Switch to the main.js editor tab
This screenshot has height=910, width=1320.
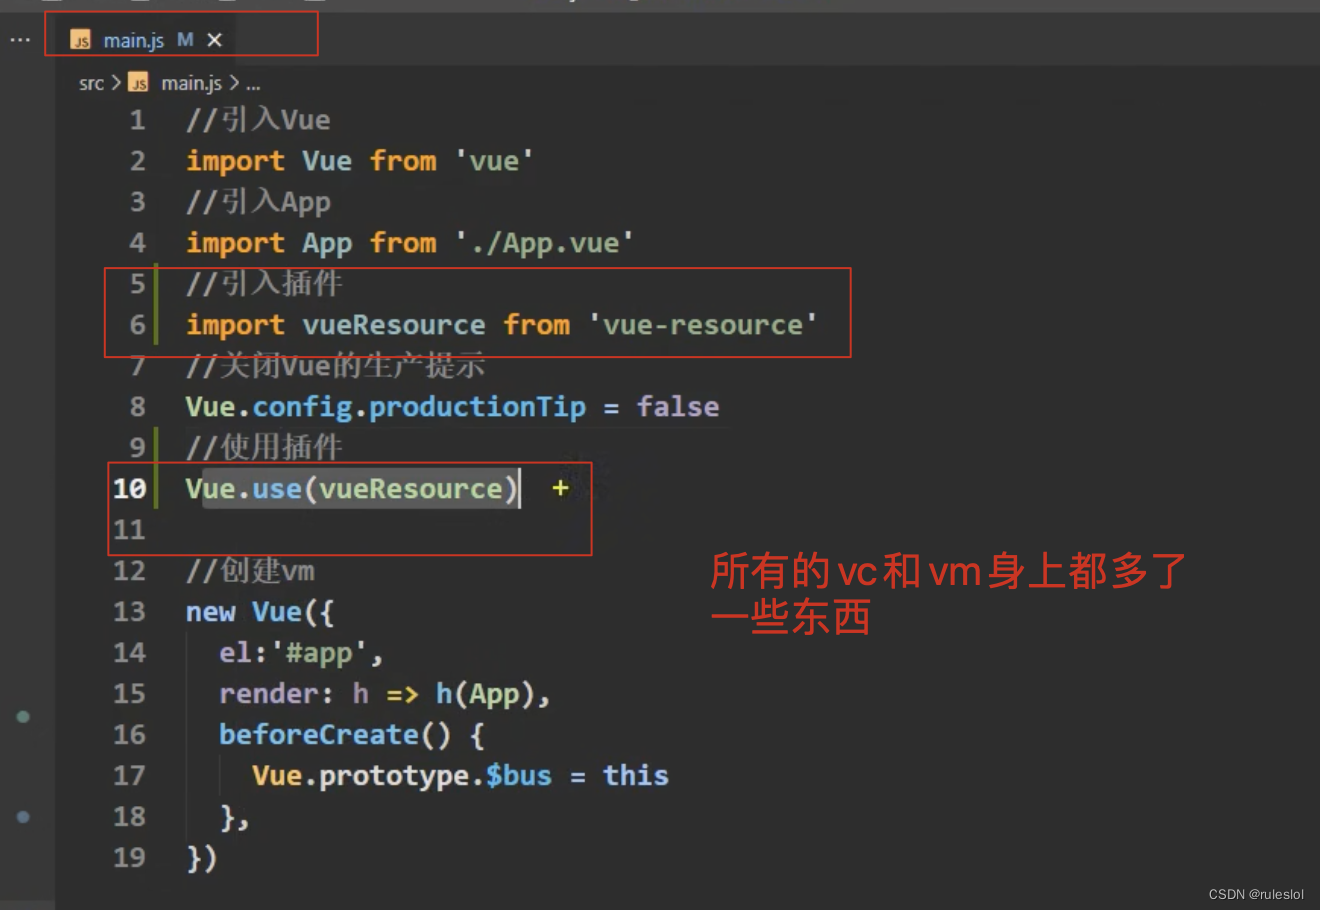click(x=135, y=39)
